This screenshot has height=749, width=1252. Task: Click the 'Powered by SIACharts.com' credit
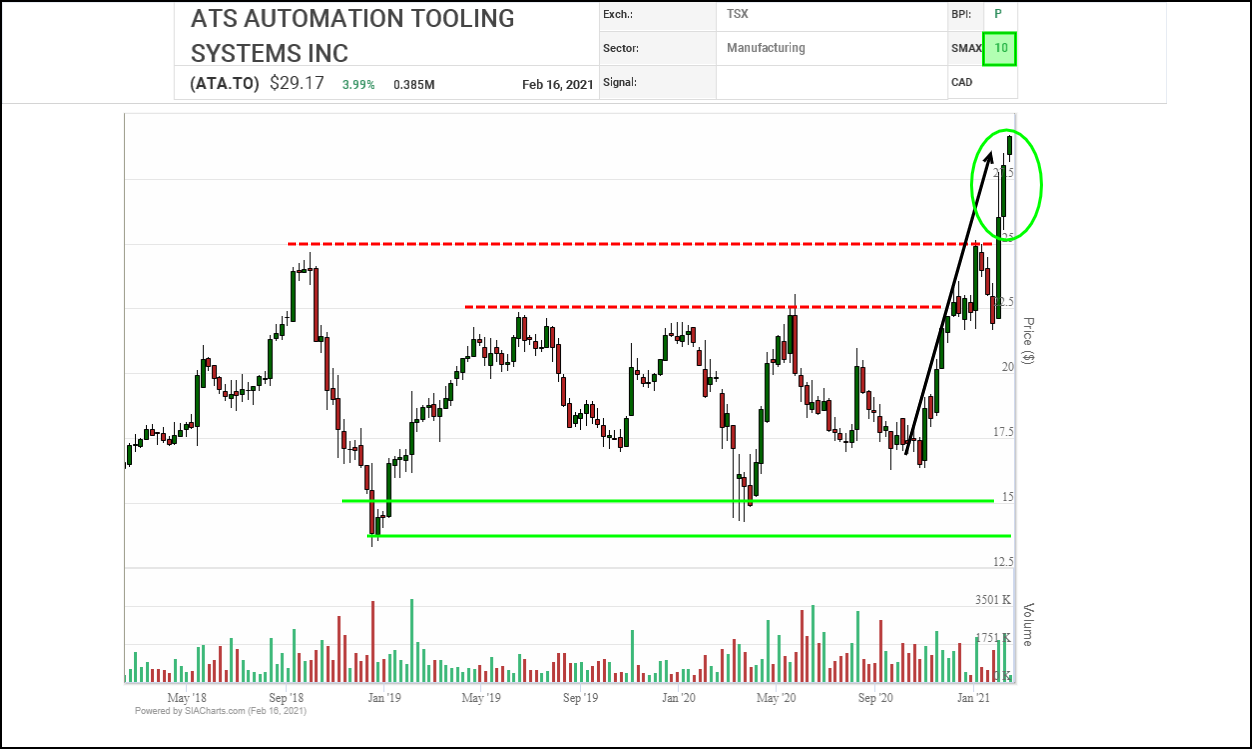tap(220, 711)
